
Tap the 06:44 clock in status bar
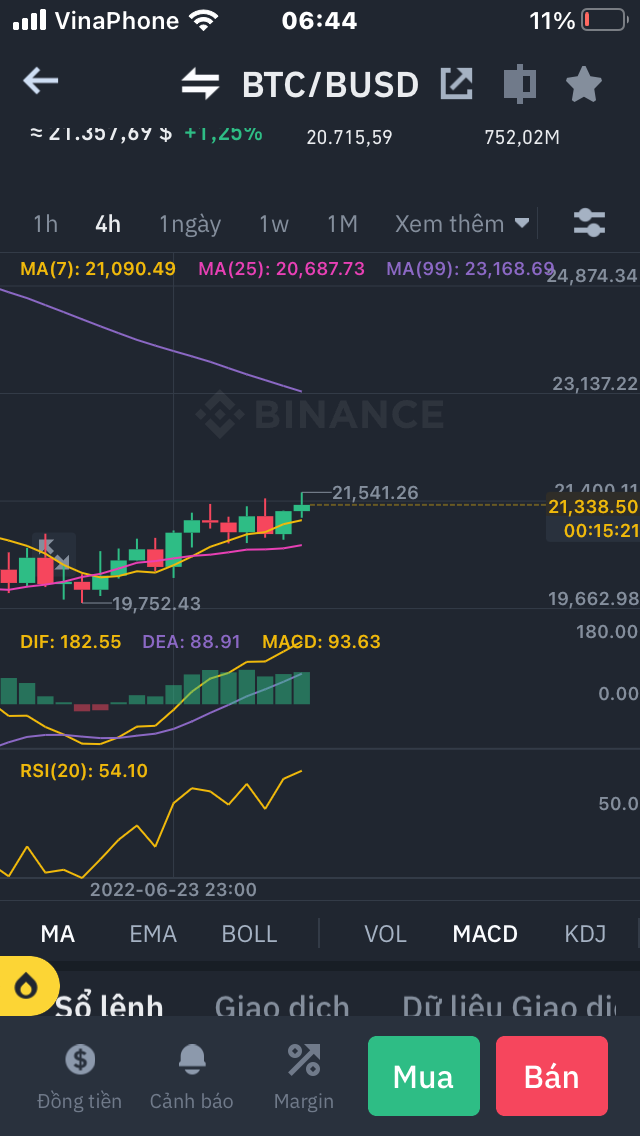(x=320, y=20)
